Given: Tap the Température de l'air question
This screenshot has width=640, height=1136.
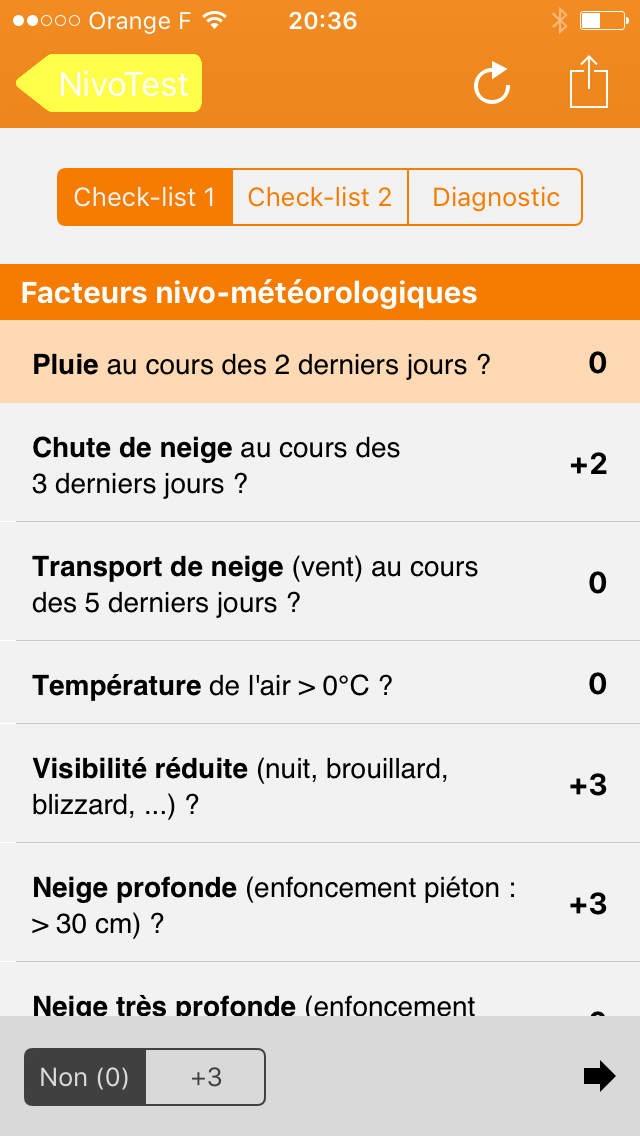Looking at the screenshot, I should [x=320, y=685].
